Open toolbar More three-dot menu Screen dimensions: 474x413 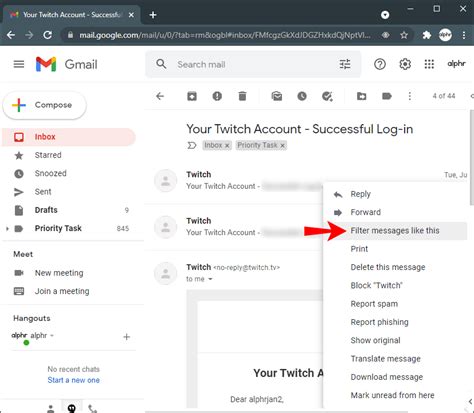tap(410, 96)
